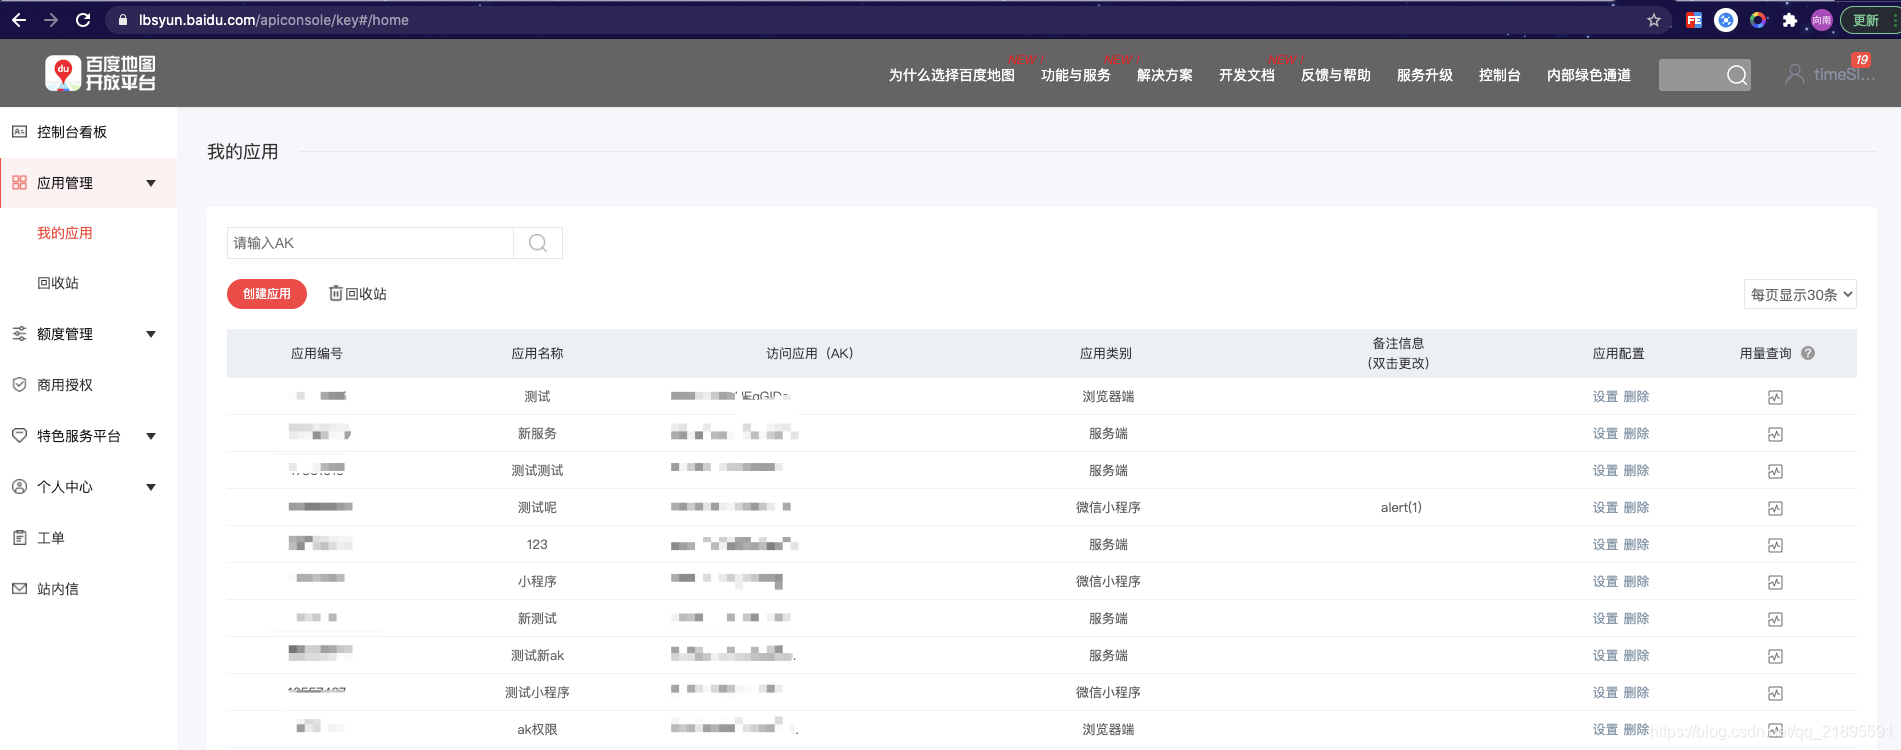Expand the 个人中心 arrow

[x=151, y=487]
